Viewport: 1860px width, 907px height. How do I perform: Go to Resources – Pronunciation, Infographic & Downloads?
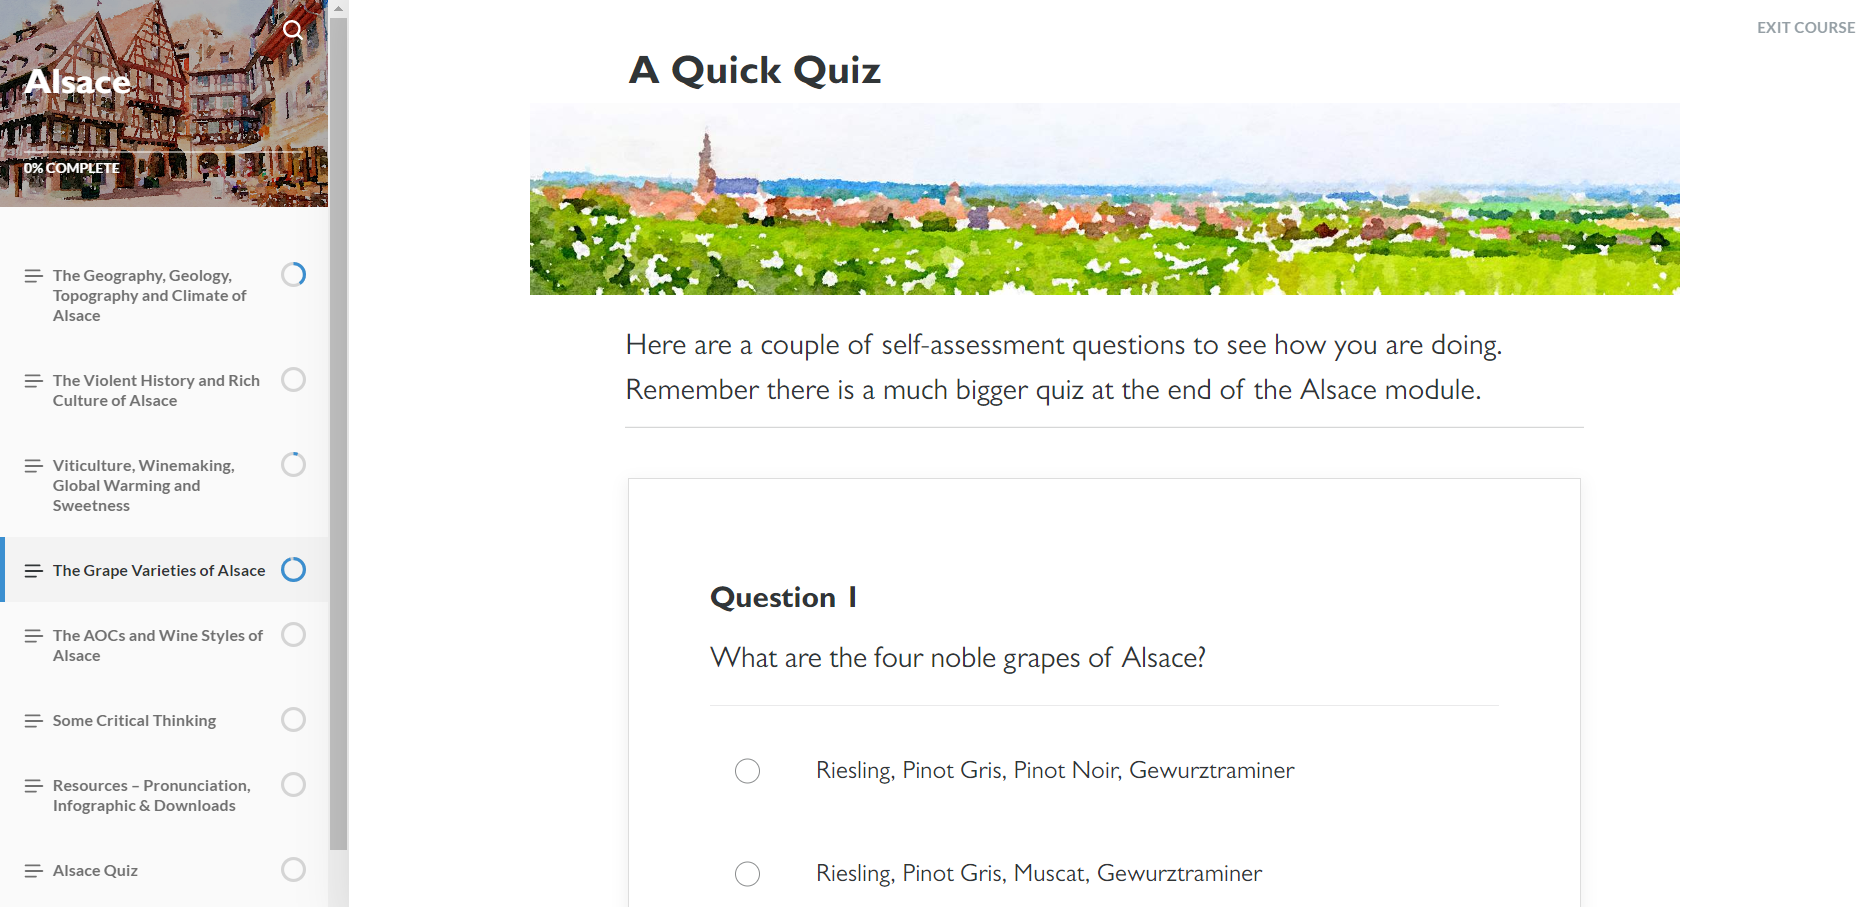click(152, 795)
